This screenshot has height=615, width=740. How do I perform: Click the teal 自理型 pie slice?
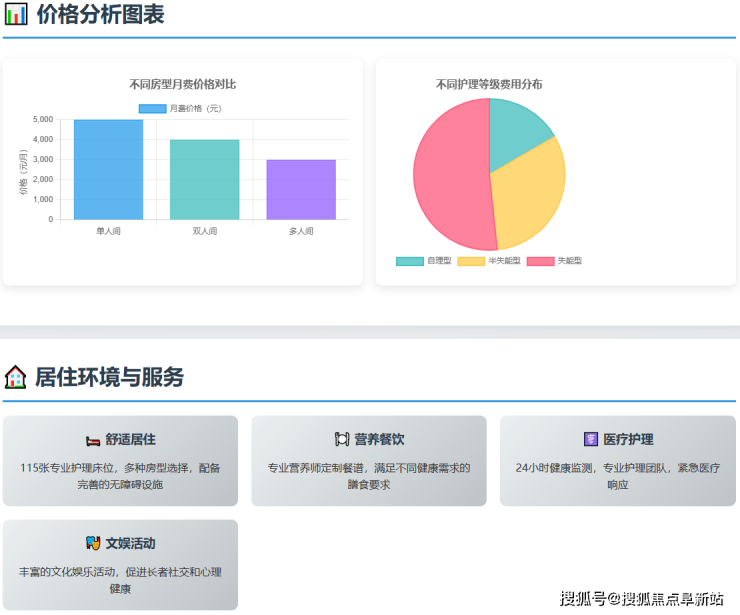pos(515,125)
